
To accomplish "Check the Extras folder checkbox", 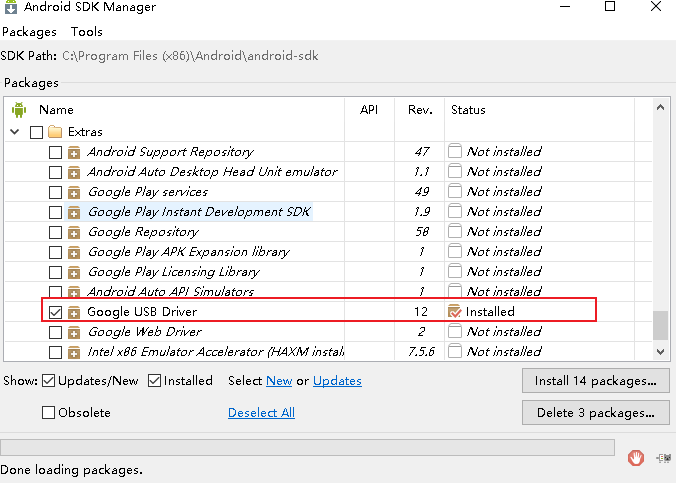I will tap(37, 132).
